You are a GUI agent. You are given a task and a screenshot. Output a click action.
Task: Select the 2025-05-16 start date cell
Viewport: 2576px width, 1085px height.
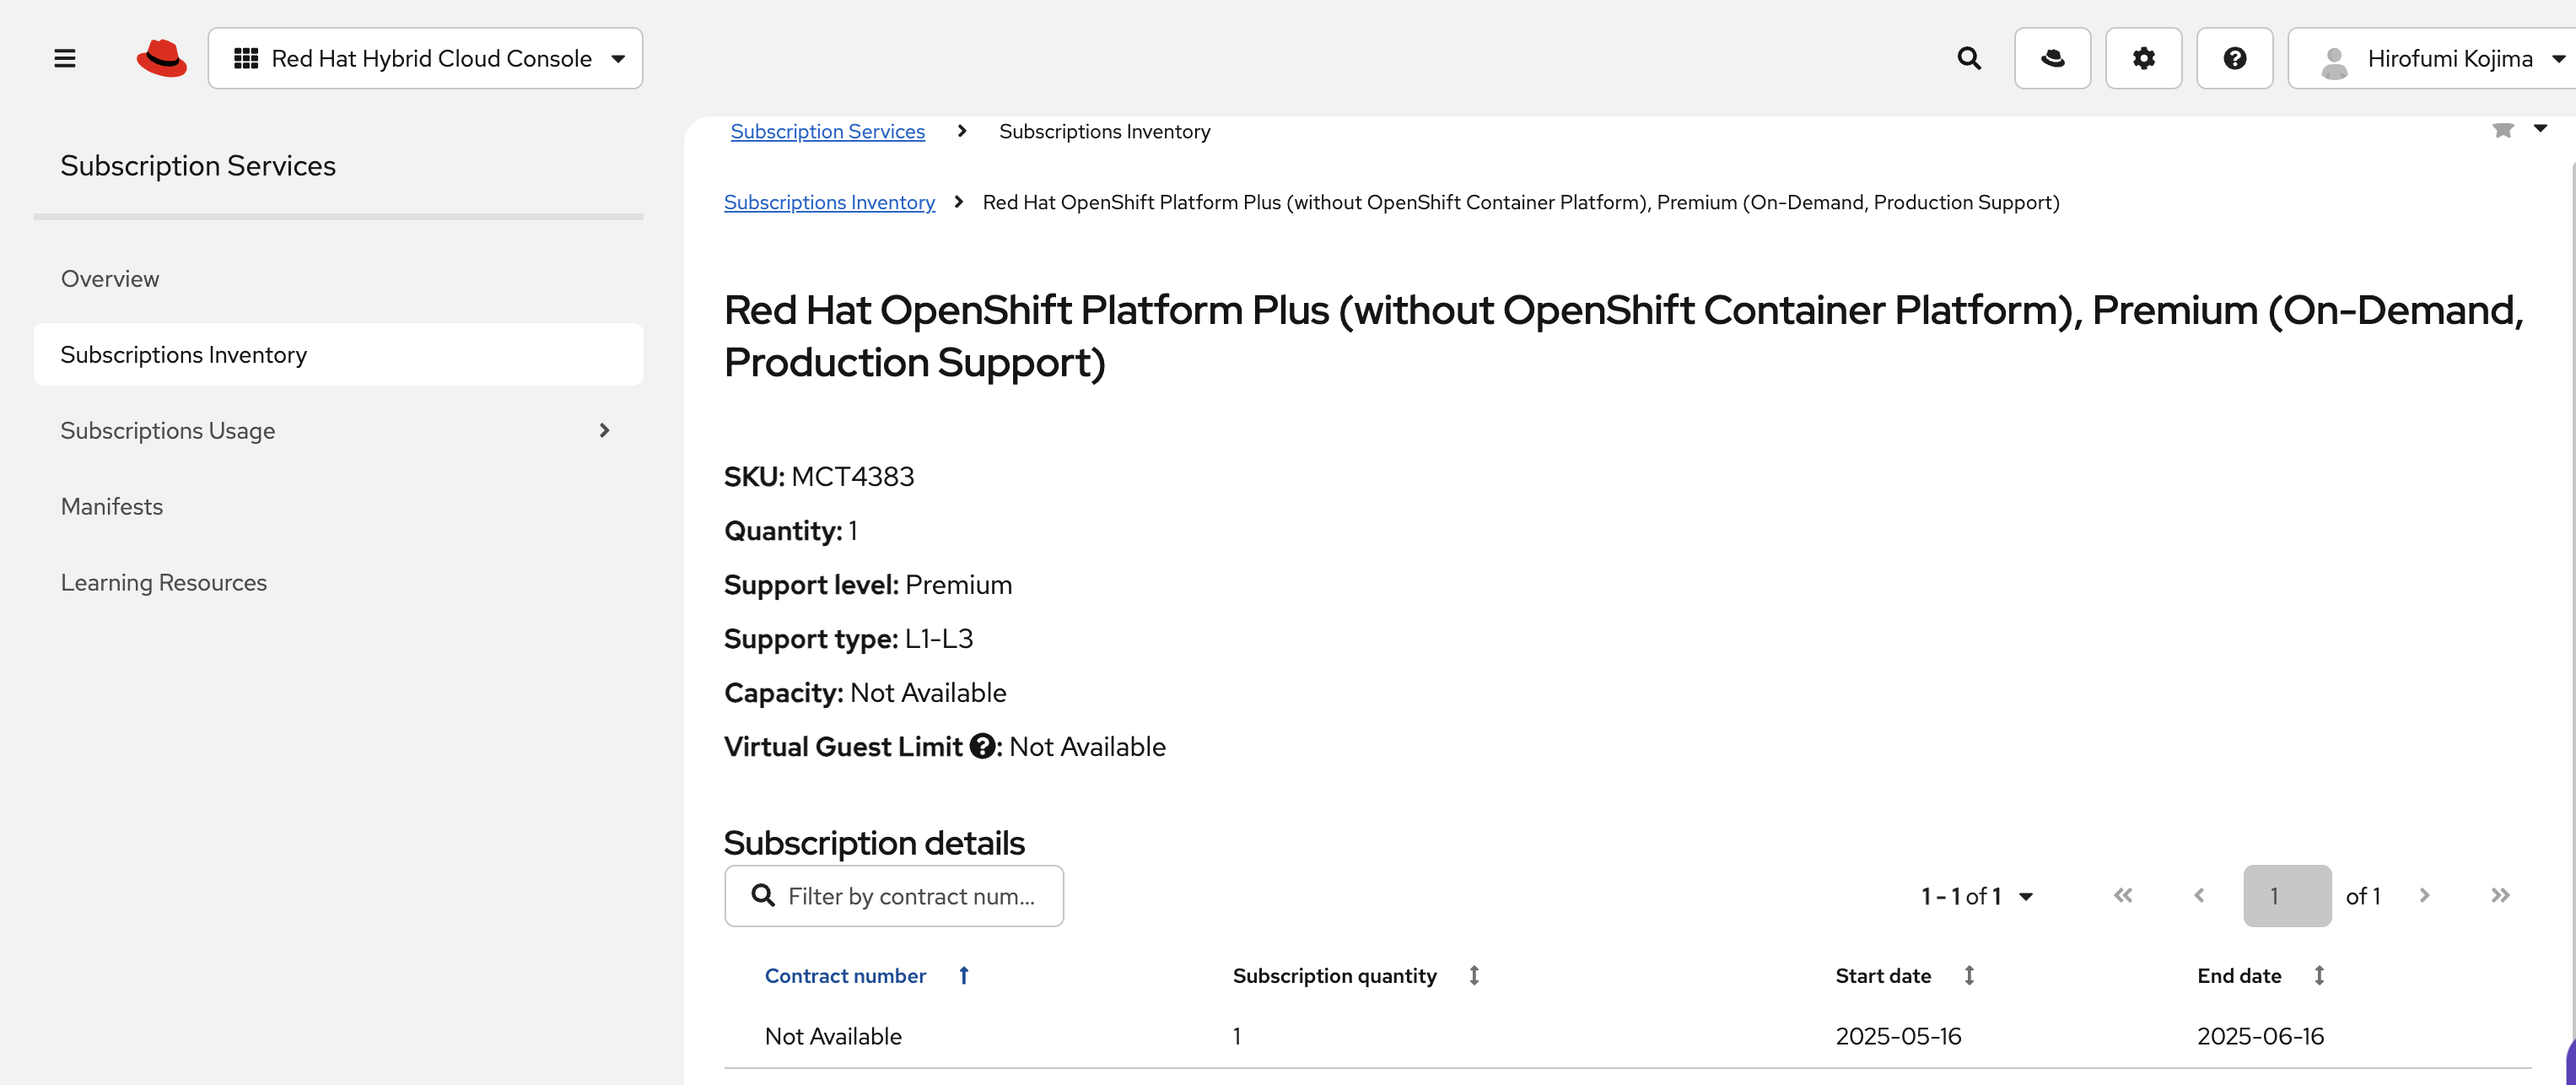point(1898,1036)
